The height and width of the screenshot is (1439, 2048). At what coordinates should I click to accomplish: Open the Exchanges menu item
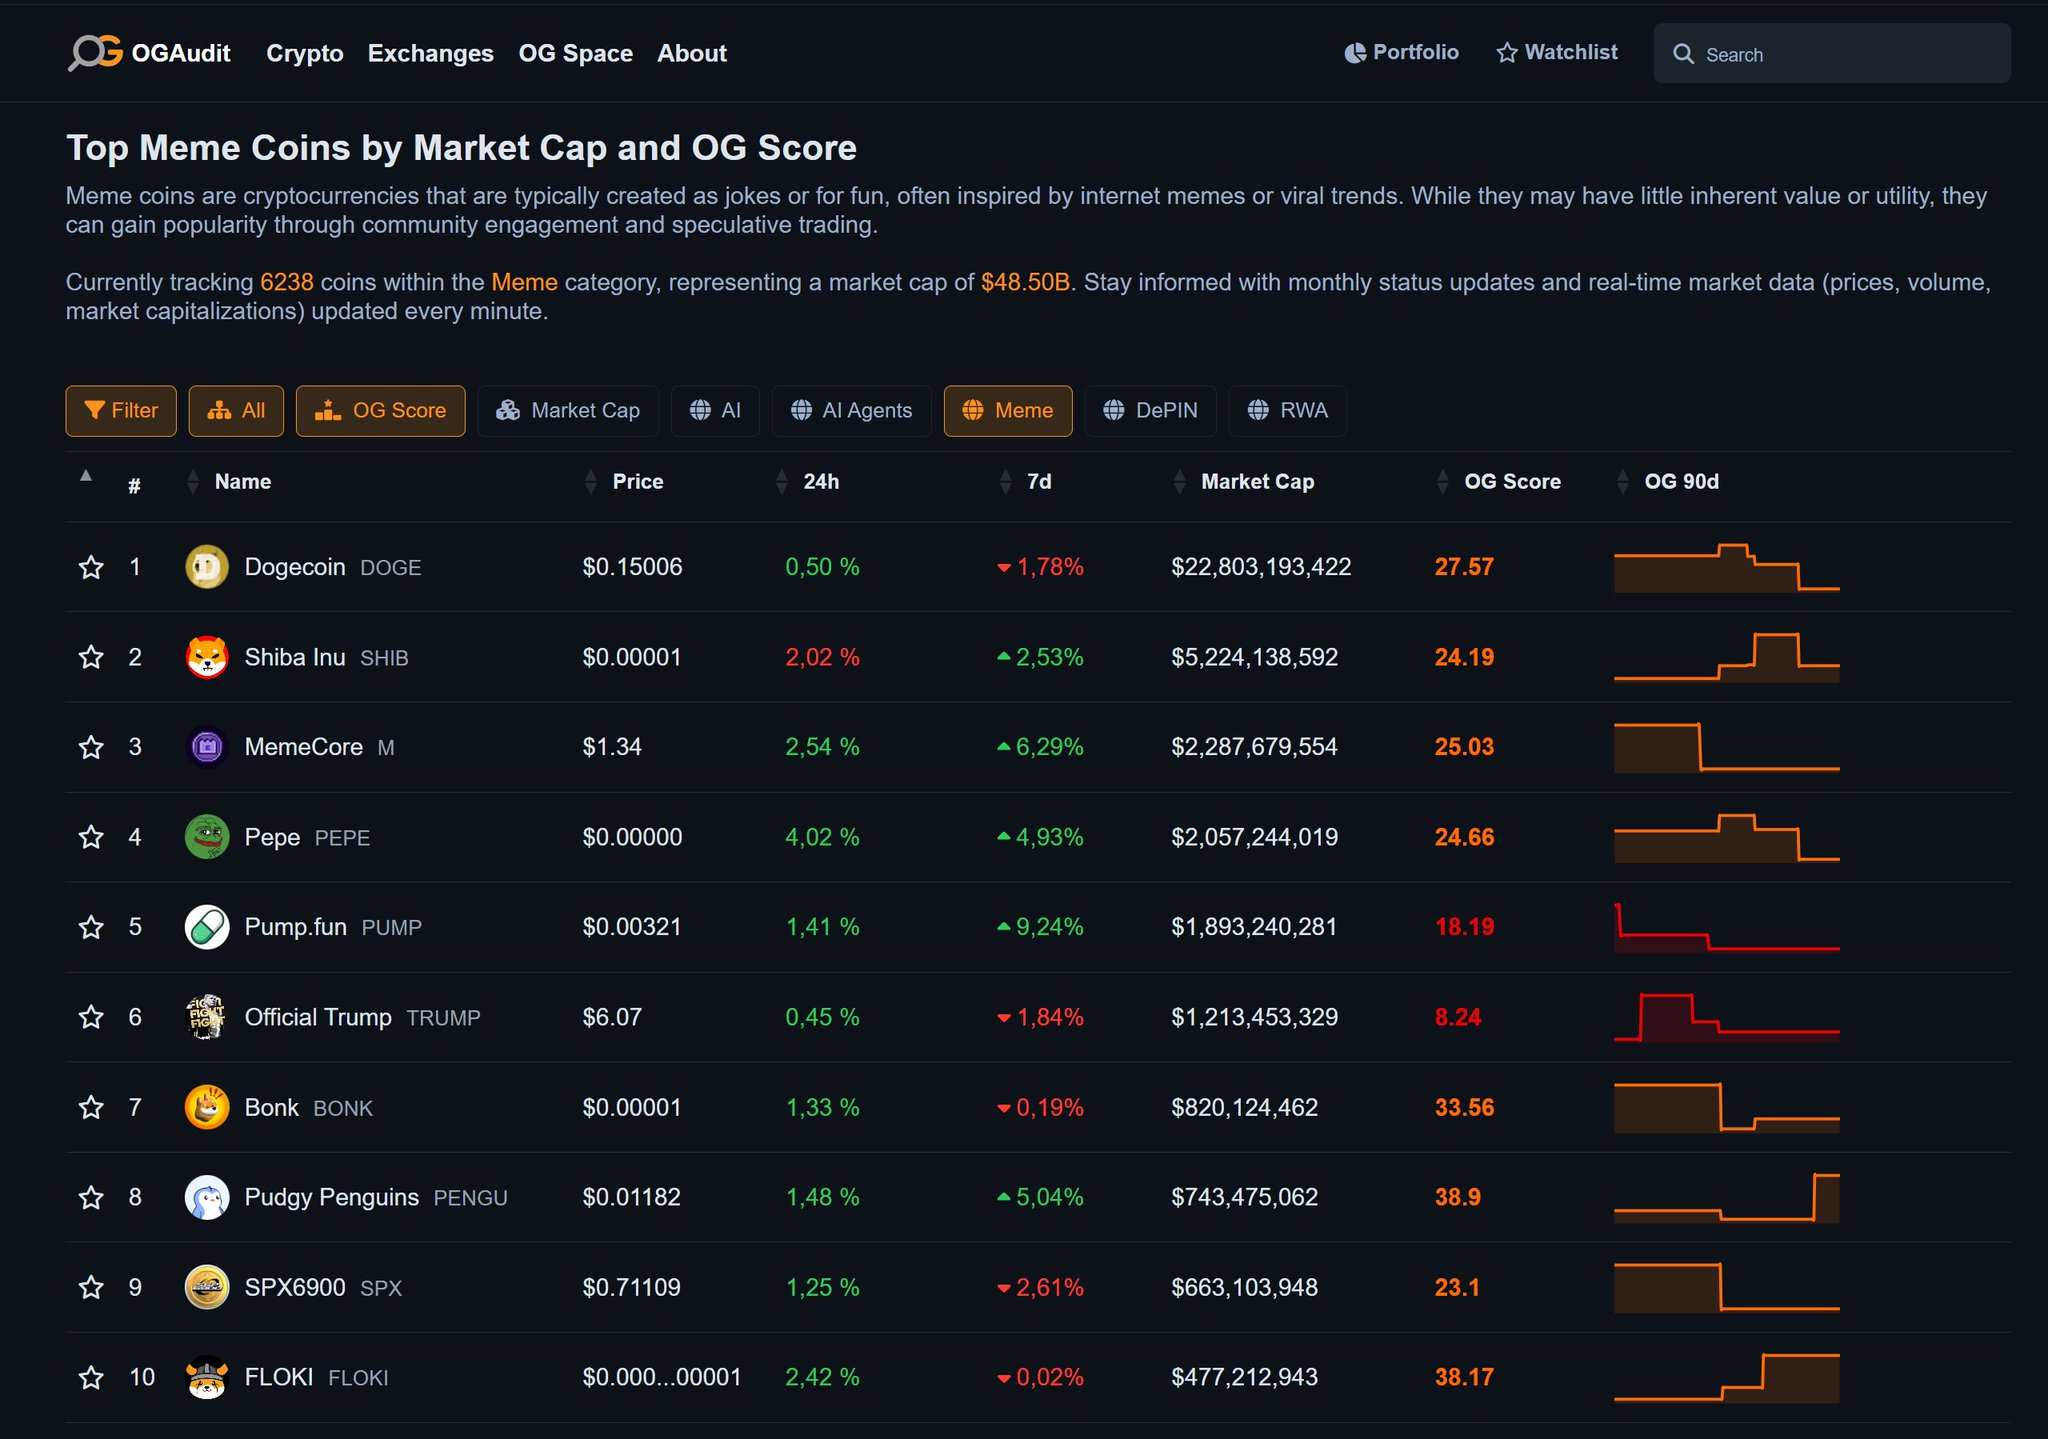(x=430, y=53)
